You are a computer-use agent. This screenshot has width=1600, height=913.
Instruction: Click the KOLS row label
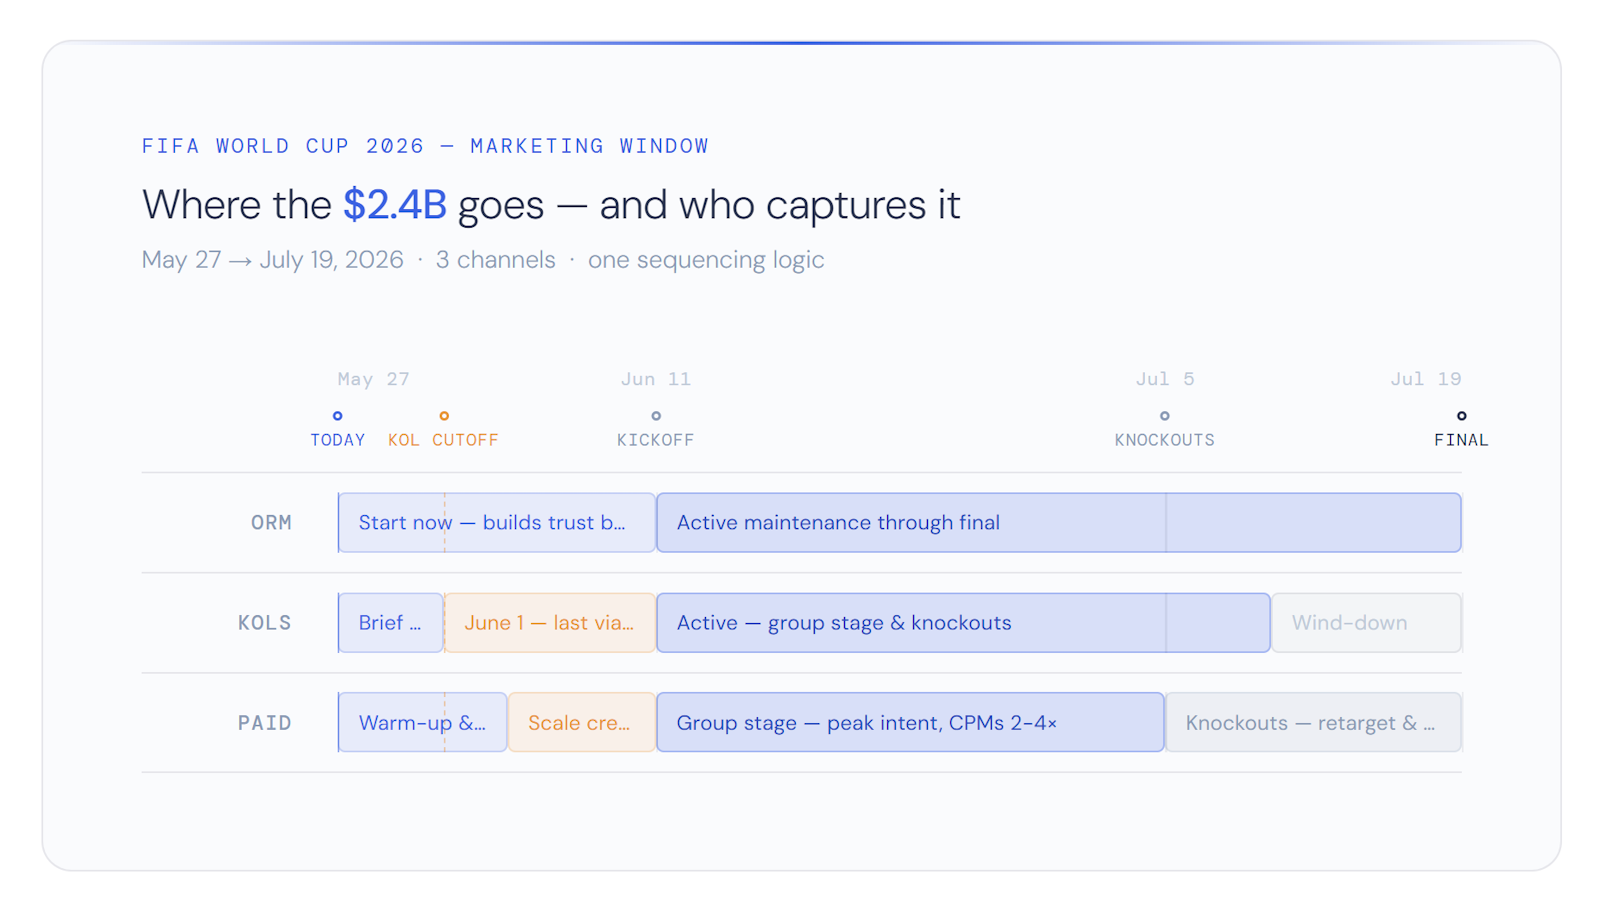tap(265, 623)
